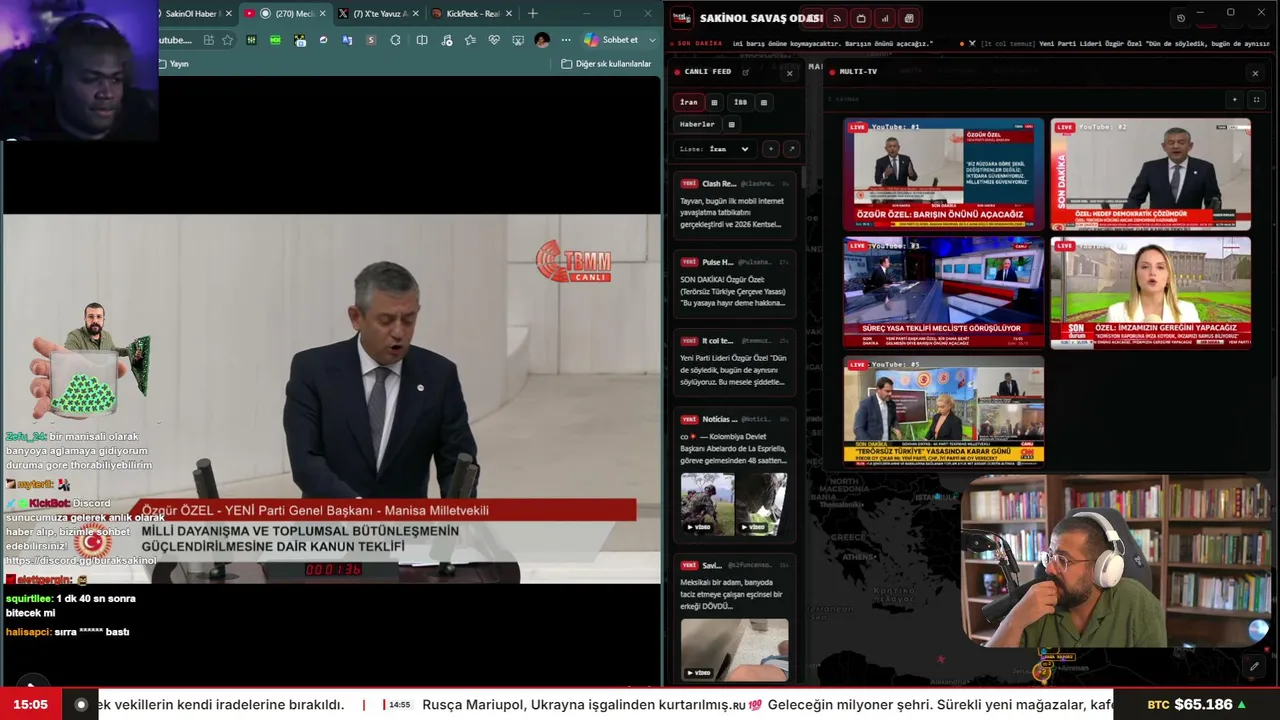Screen dimensions: 1280x720
Task: Open the Pulse H... feed post about Özgür Özel
Action: click(735, 285)
